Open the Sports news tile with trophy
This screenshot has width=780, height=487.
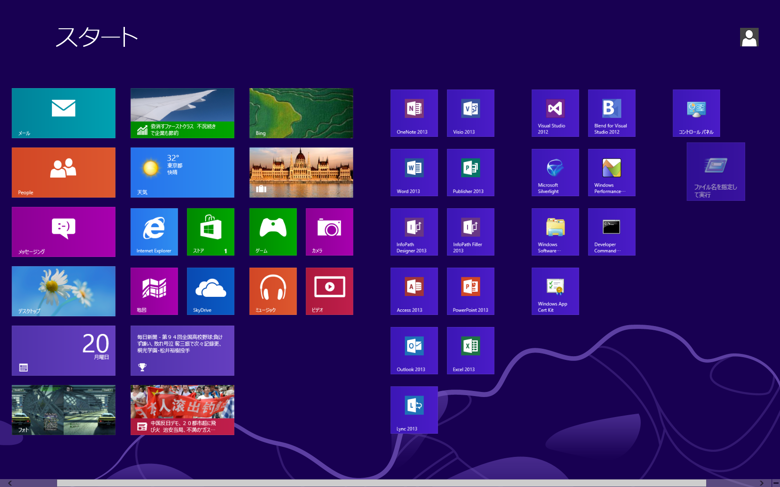(183, 351)
